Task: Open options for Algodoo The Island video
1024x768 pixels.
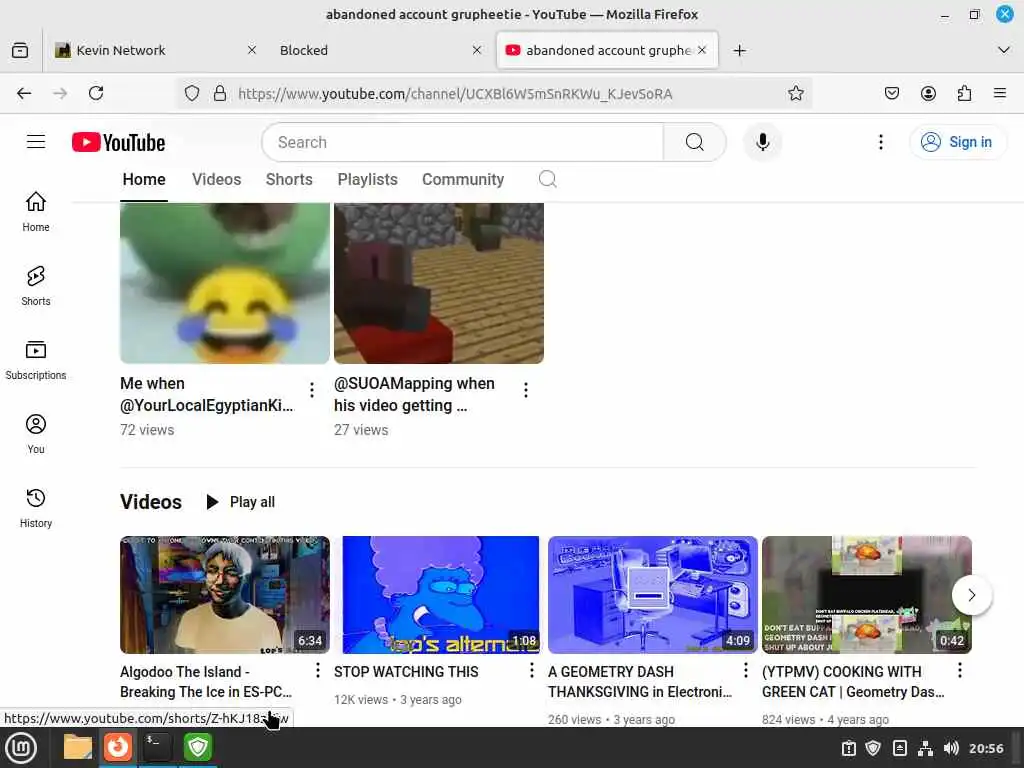Action: pyautogui.click(x=317, y=670)
